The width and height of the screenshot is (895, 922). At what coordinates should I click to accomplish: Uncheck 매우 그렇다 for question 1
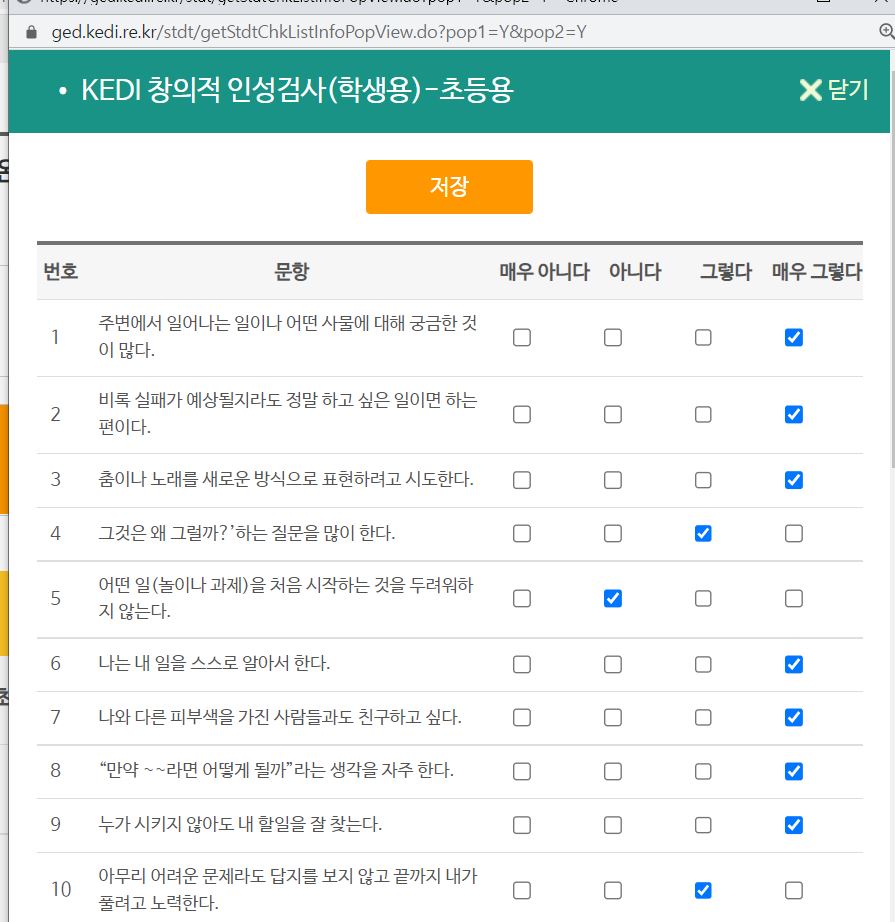(x=794, y=338)
